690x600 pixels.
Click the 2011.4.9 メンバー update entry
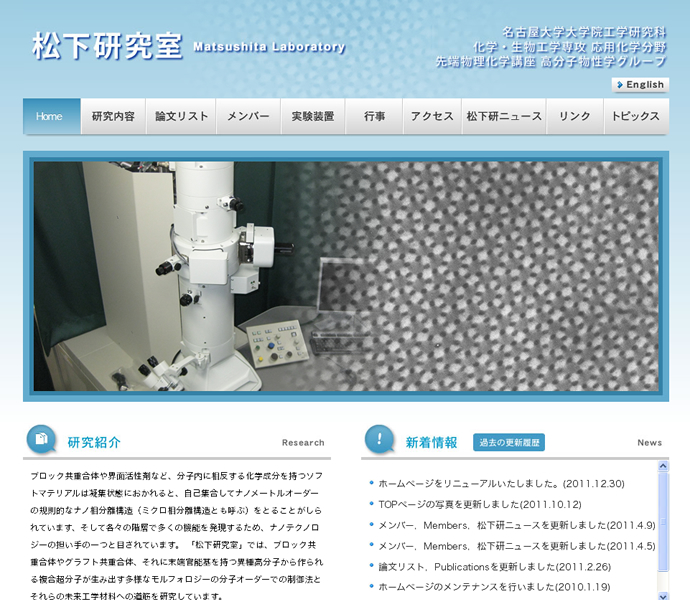517,525
